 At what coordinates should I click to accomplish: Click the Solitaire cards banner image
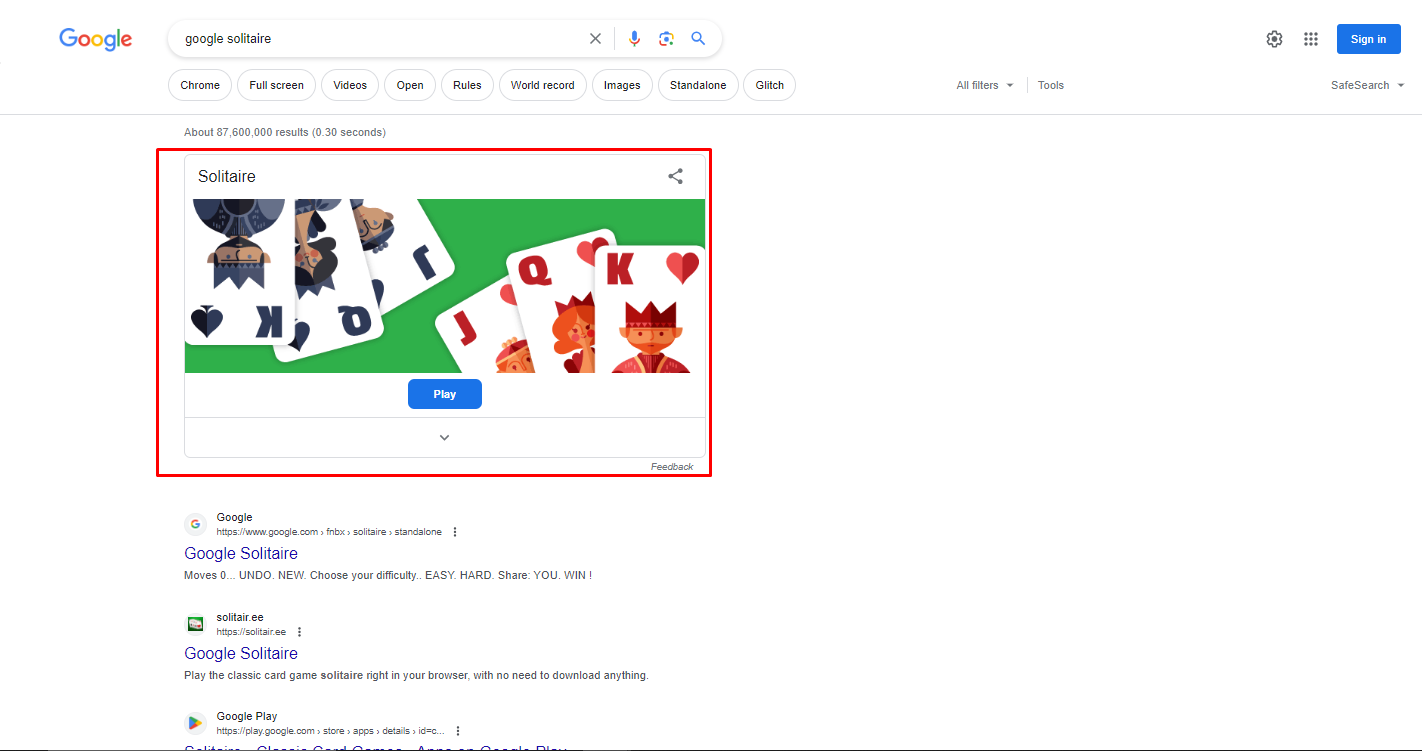(445, 286)
